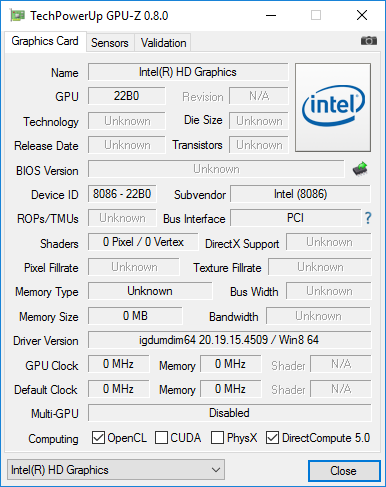Toggle the PhysX checkbox
Viewport: 386px width, 487px height.
217,438
